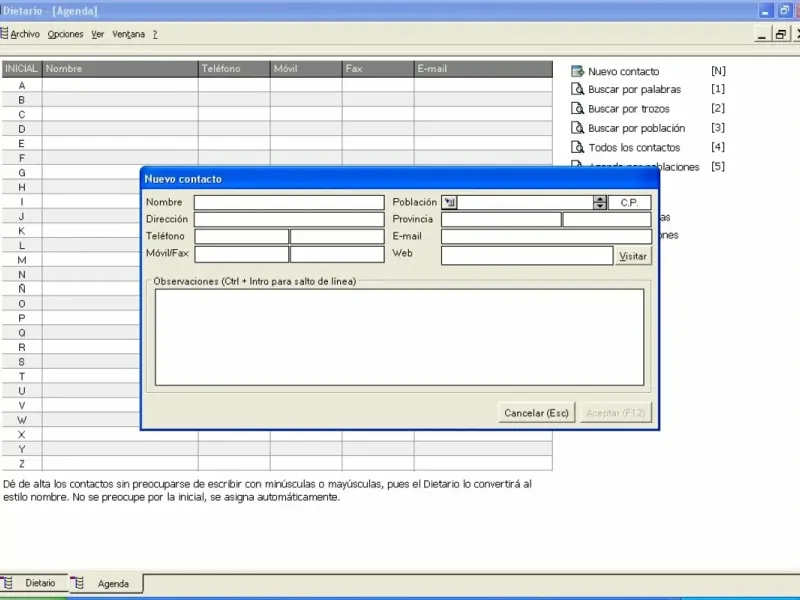Click the Todos los contactos magnifier icon

[577, 147]
